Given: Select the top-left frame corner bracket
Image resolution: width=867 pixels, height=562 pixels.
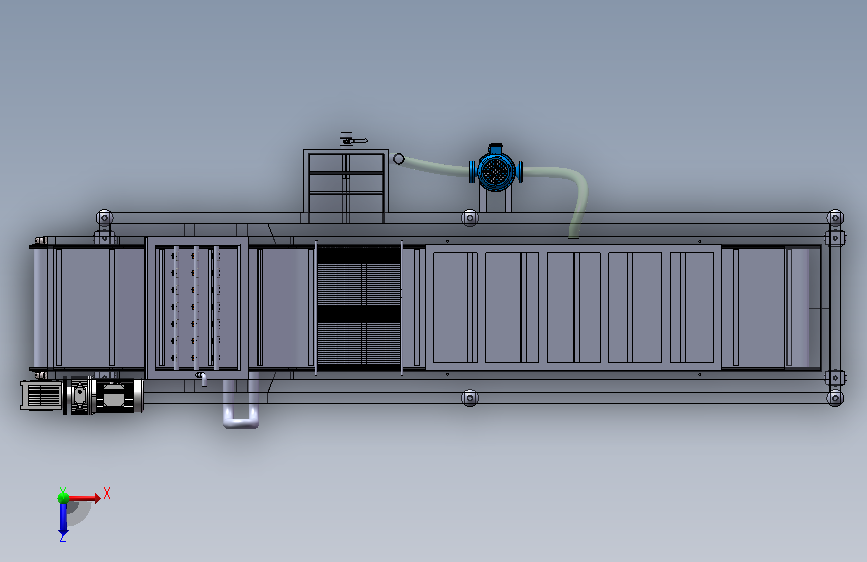Looking at the screenshot, I should pyautogui.click(x=105, y=218).
